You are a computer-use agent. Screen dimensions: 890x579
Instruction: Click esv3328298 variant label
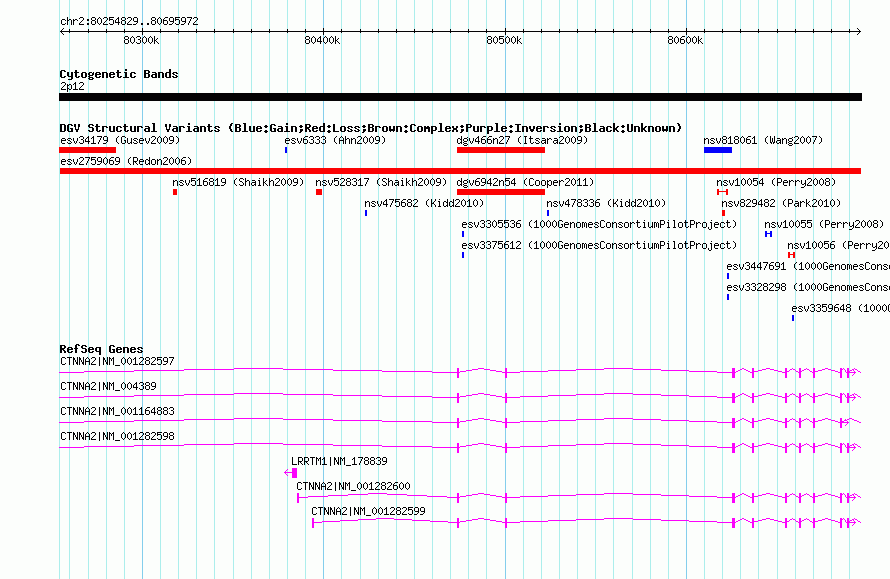tap(808, 287)
